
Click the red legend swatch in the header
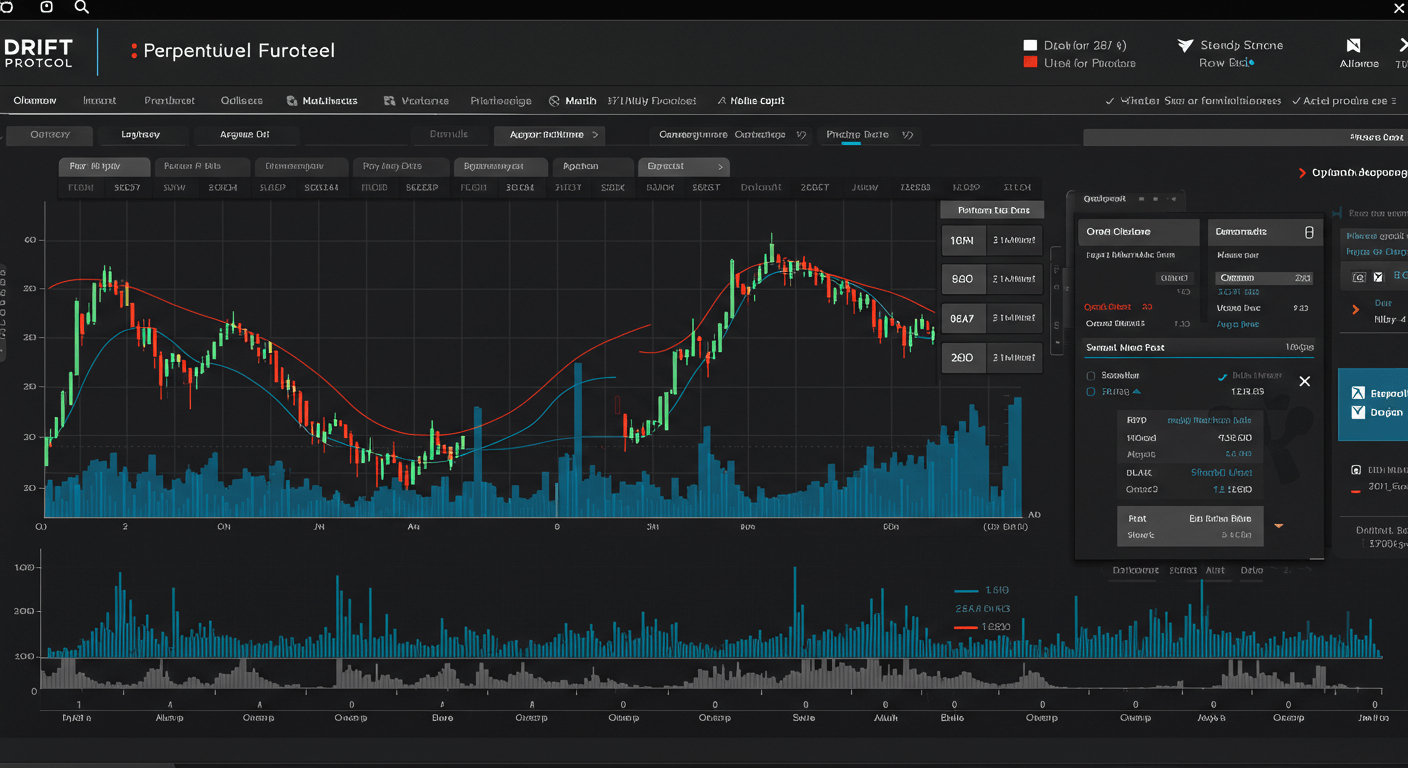pos(1030,62)
